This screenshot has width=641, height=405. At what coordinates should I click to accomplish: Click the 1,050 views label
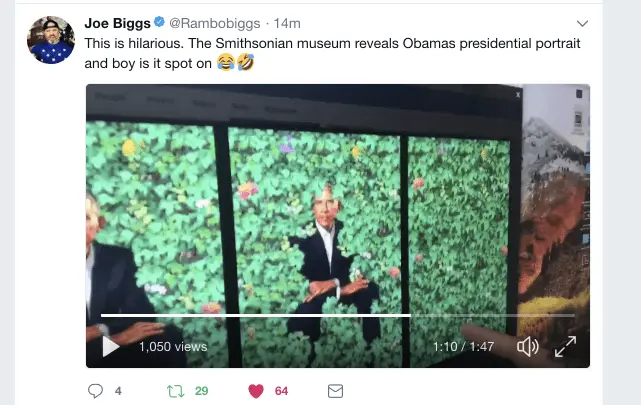(173, 346)
